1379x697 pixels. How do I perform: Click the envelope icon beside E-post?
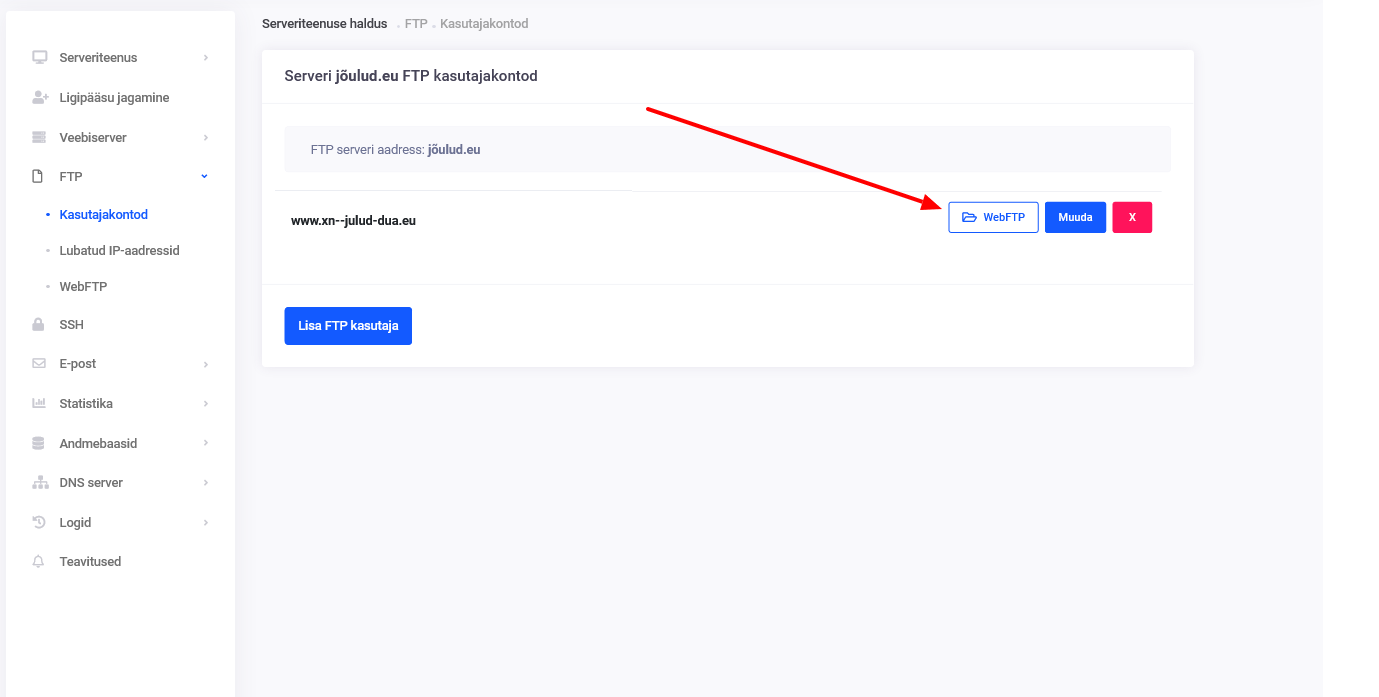[x=39, y=364]
